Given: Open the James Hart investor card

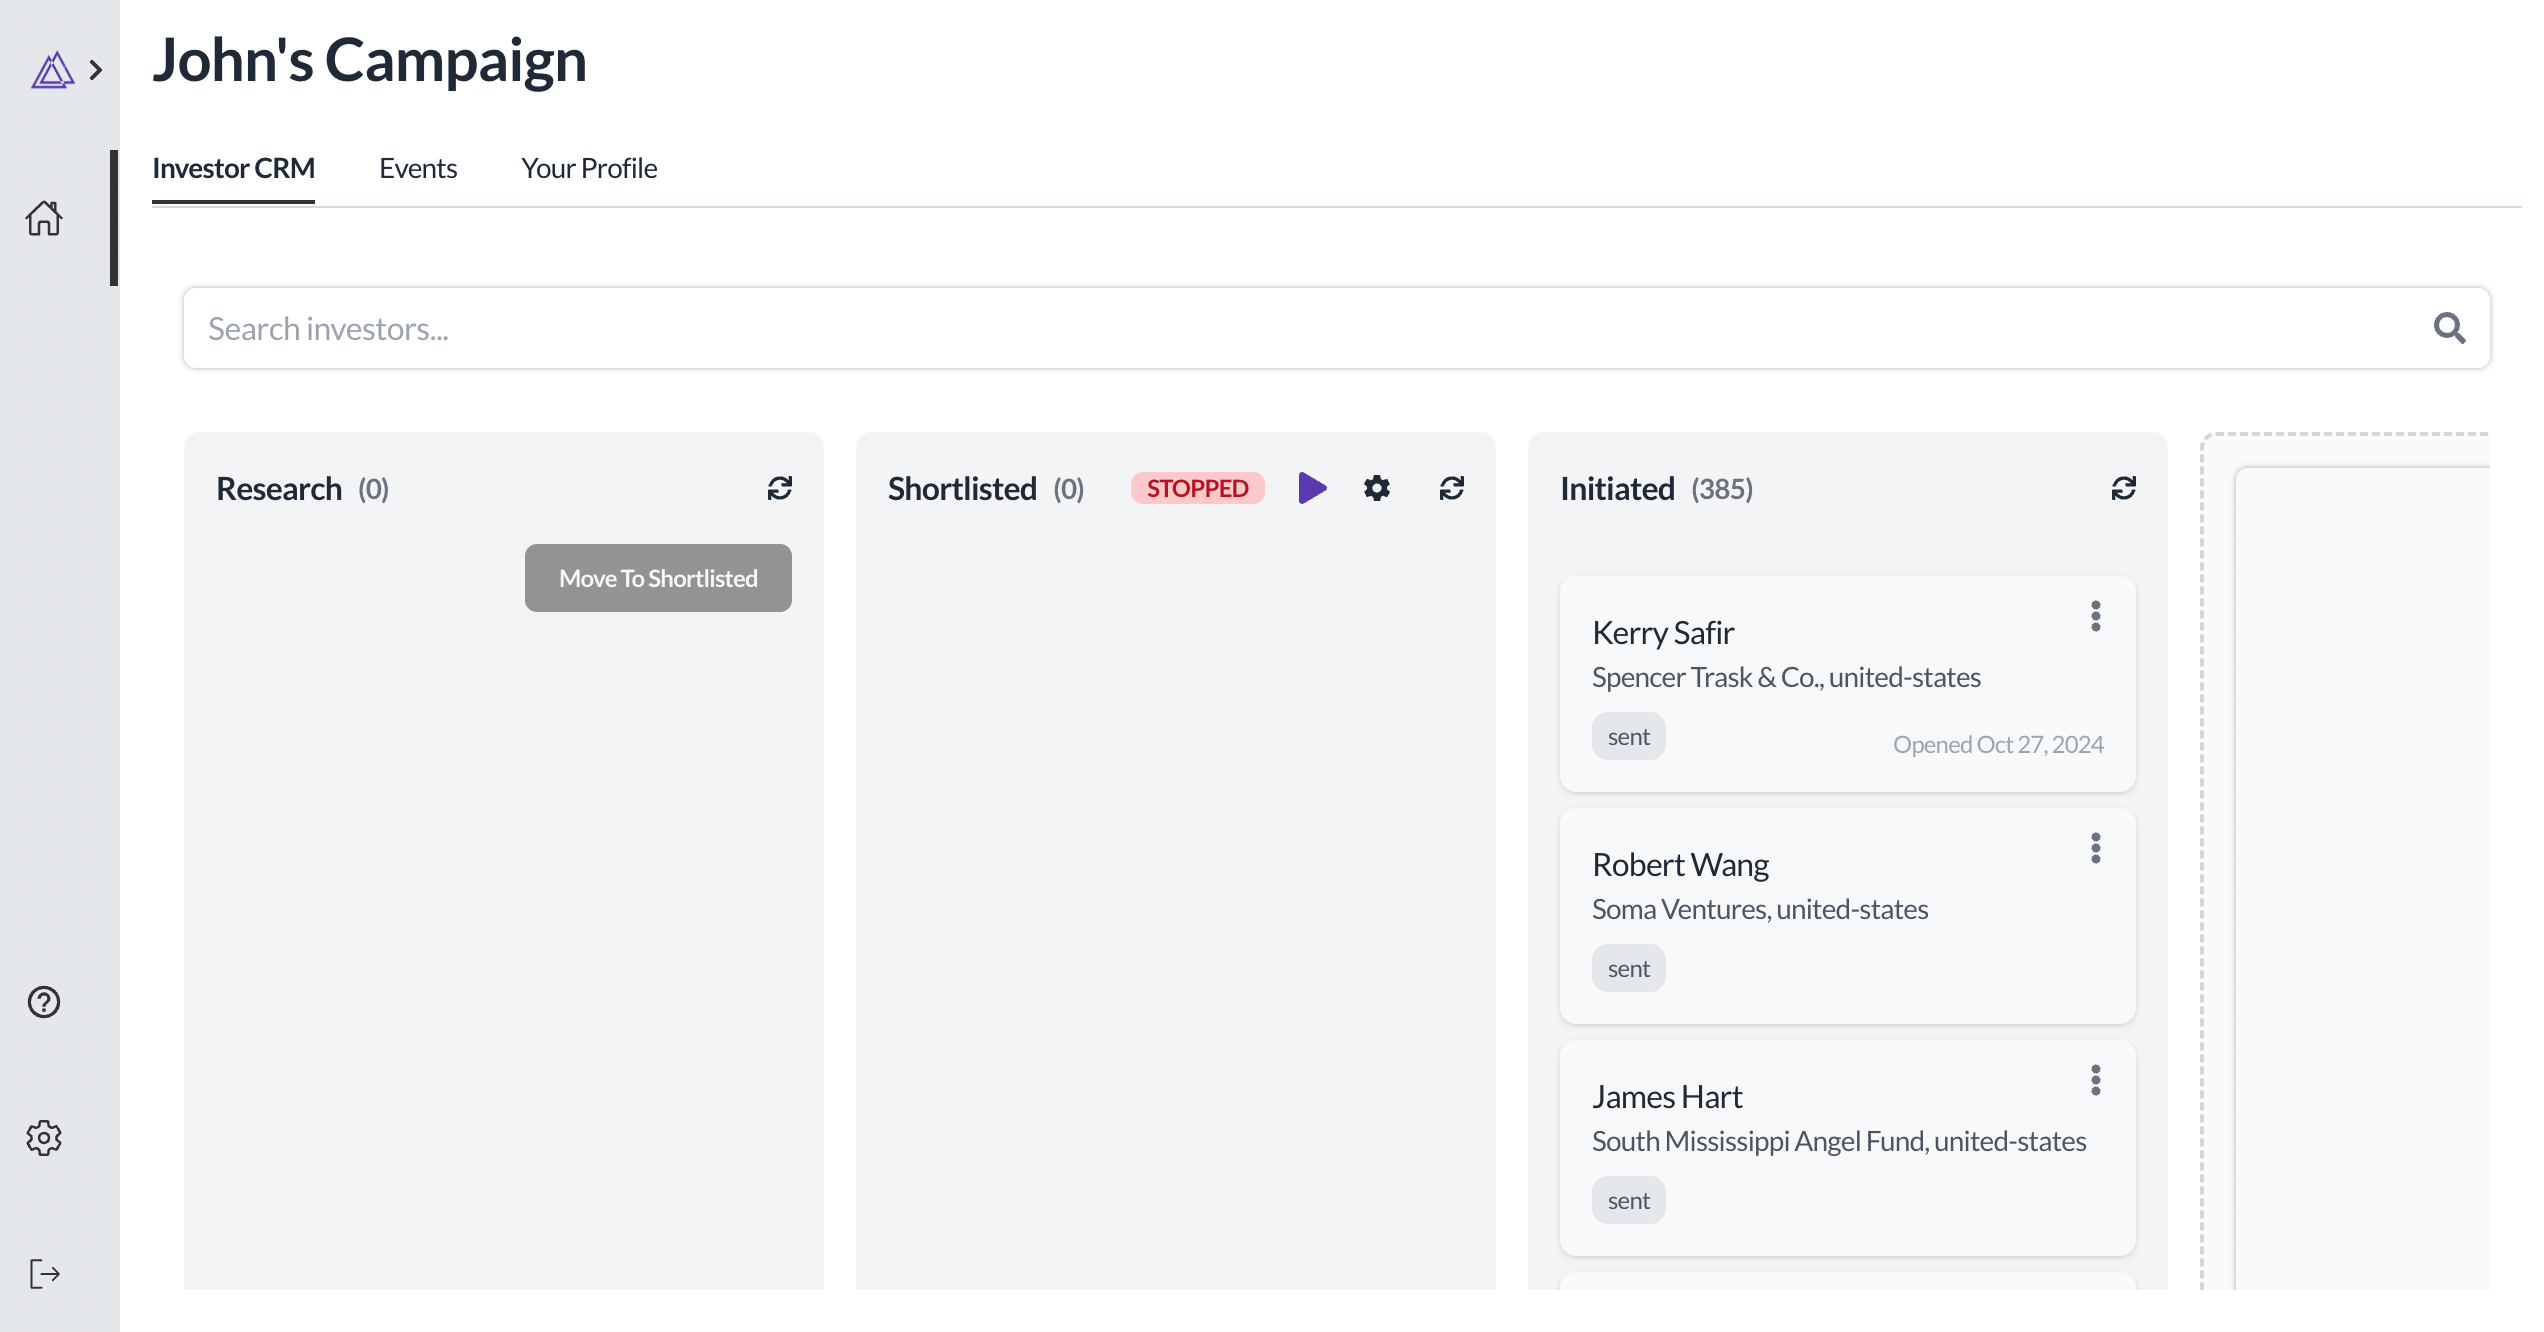Looking at the screenshot, I should coord(1847,1148).
